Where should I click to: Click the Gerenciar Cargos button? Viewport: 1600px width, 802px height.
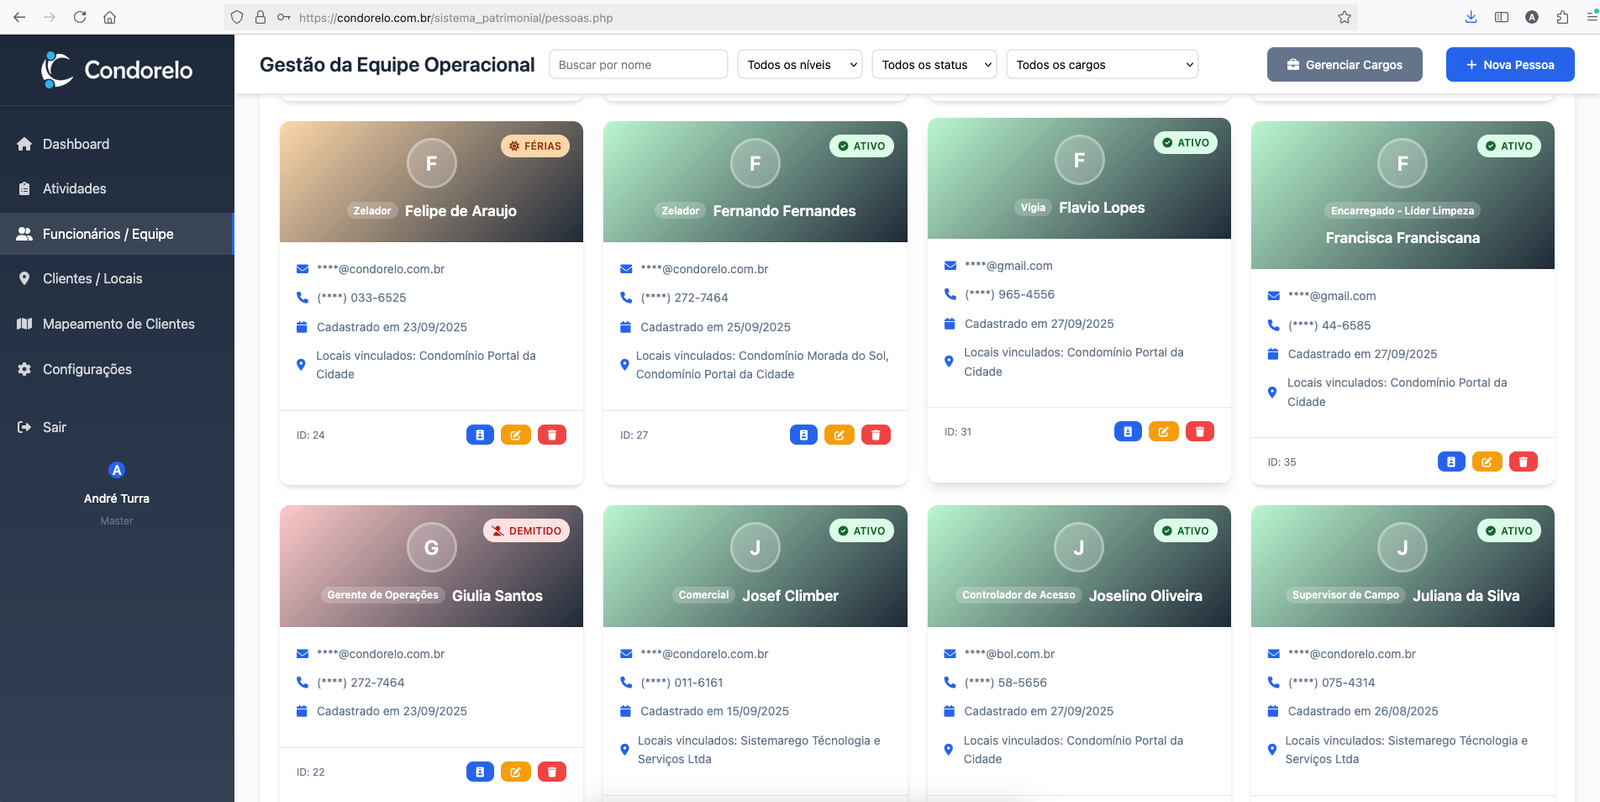1344,65
